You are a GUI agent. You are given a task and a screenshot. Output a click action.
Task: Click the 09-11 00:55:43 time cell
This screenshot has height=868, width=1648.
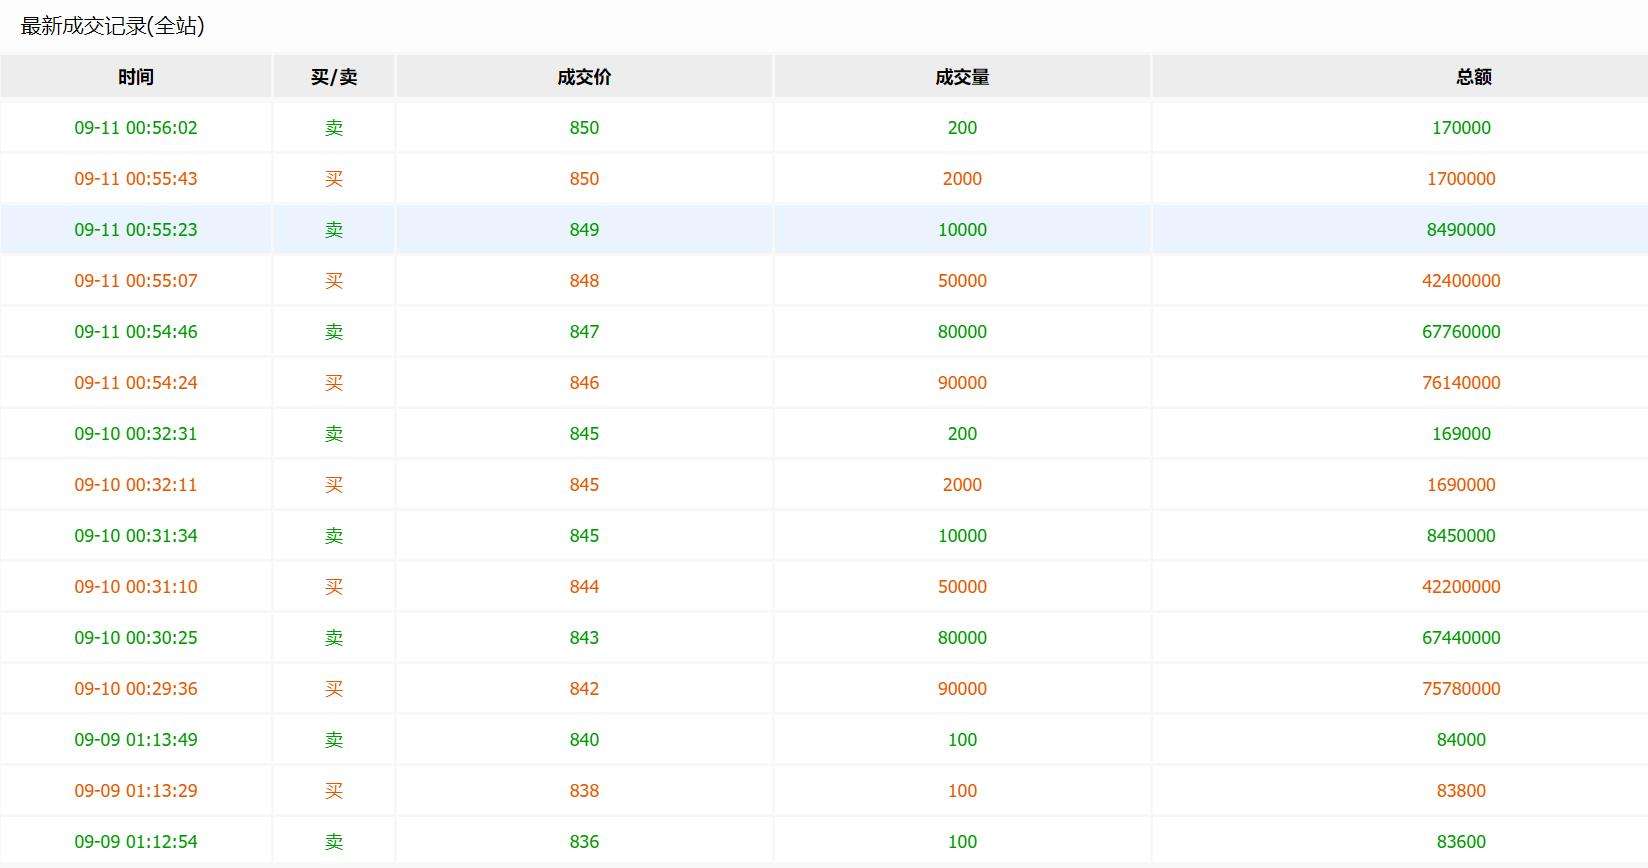(136, 179)
